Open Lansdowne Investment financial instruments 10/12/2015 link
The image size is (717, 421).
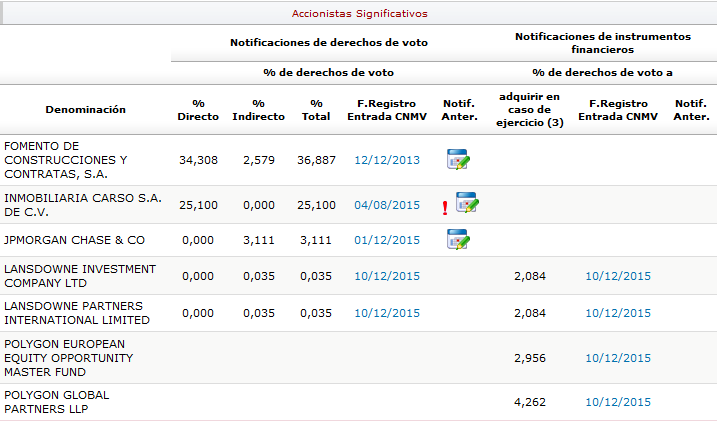tap(618, 276)
